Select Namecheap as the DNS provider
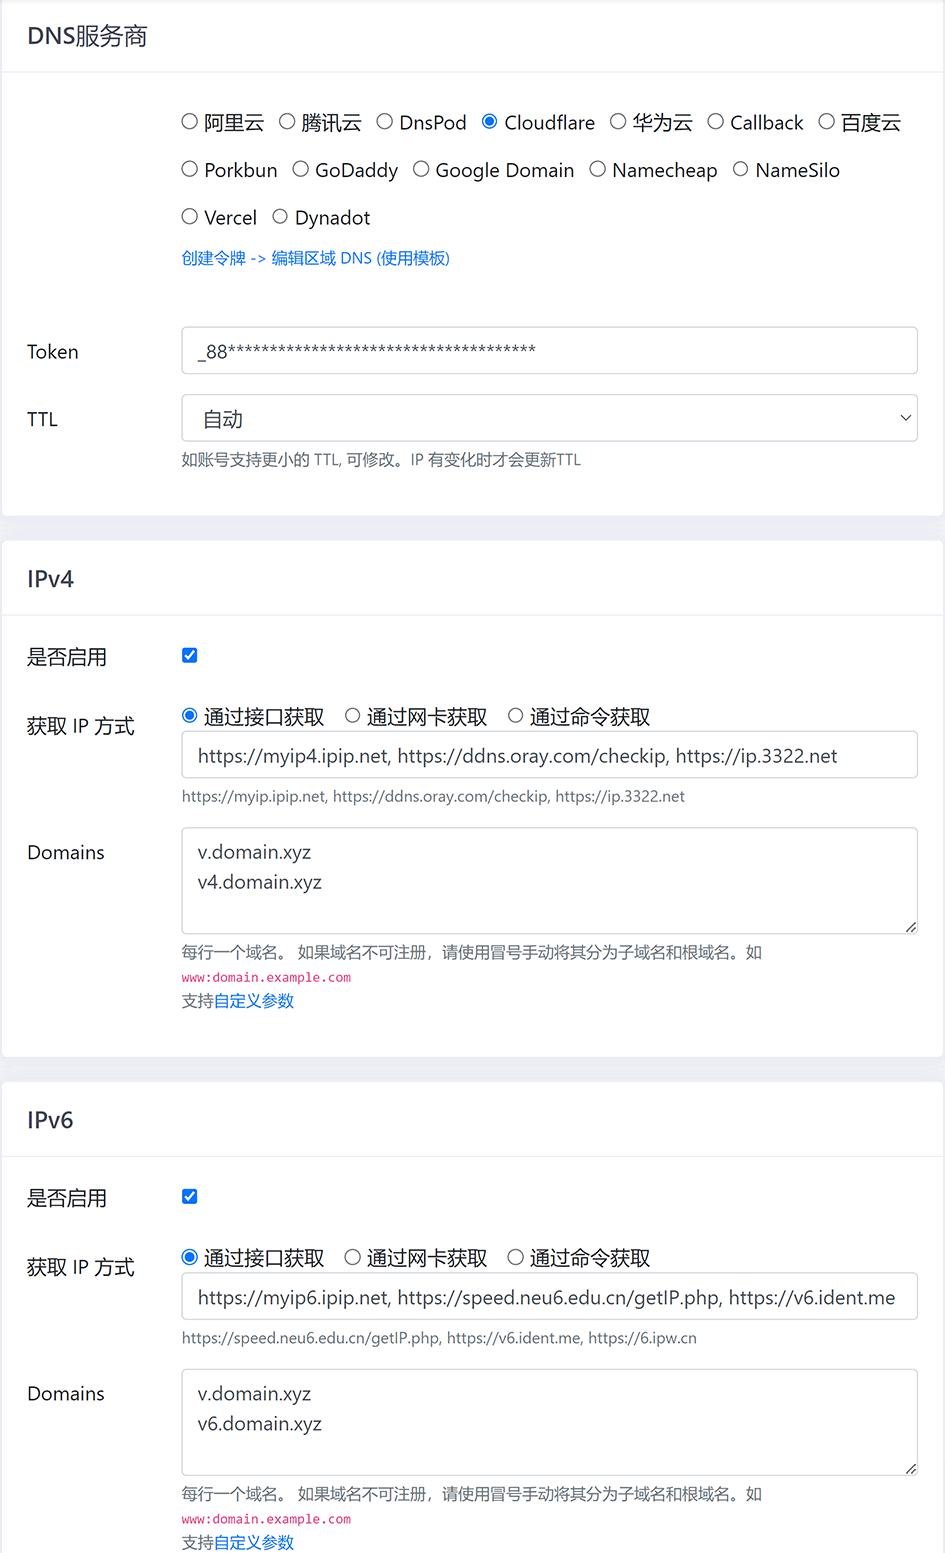The image size is (945, 1553). 598,169
